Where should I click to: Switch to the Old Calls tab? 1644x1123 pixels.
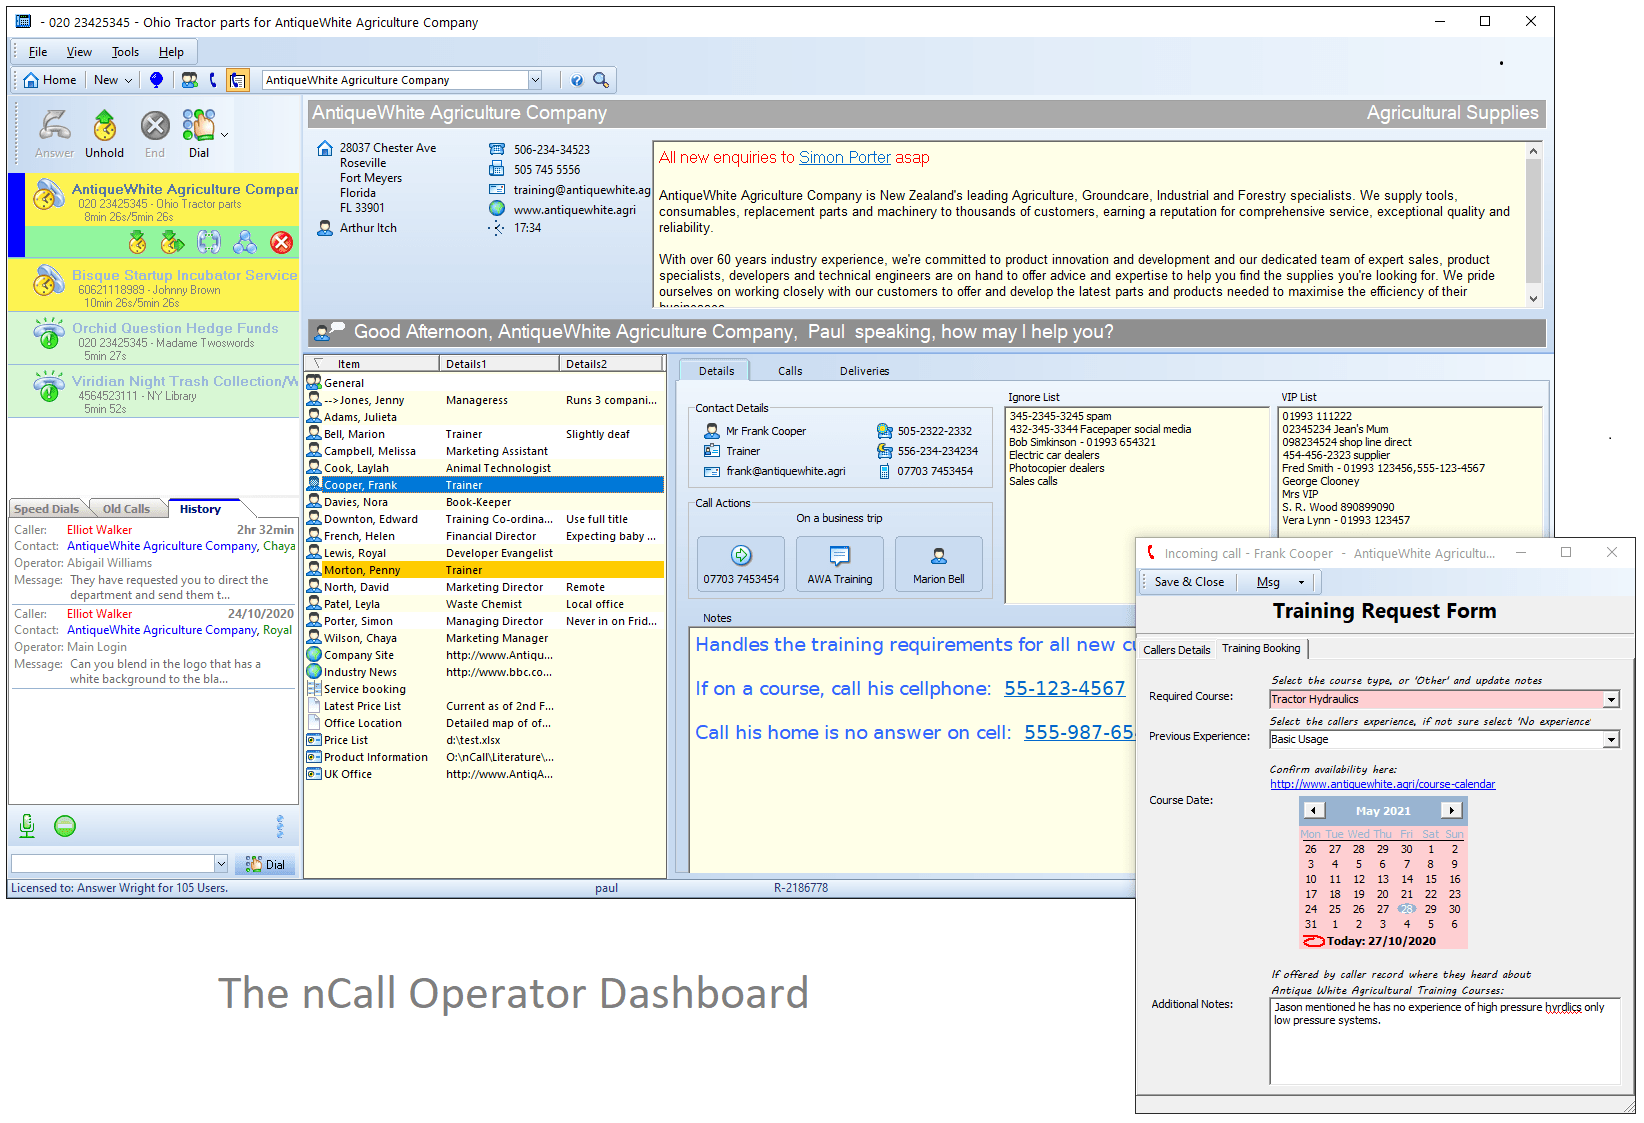point(126,509)
